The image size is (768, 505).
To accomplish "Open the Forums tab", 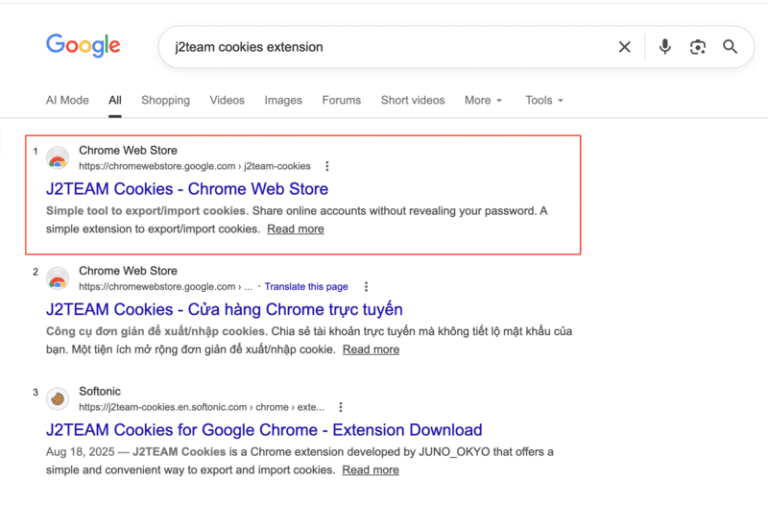I will 341,100.
